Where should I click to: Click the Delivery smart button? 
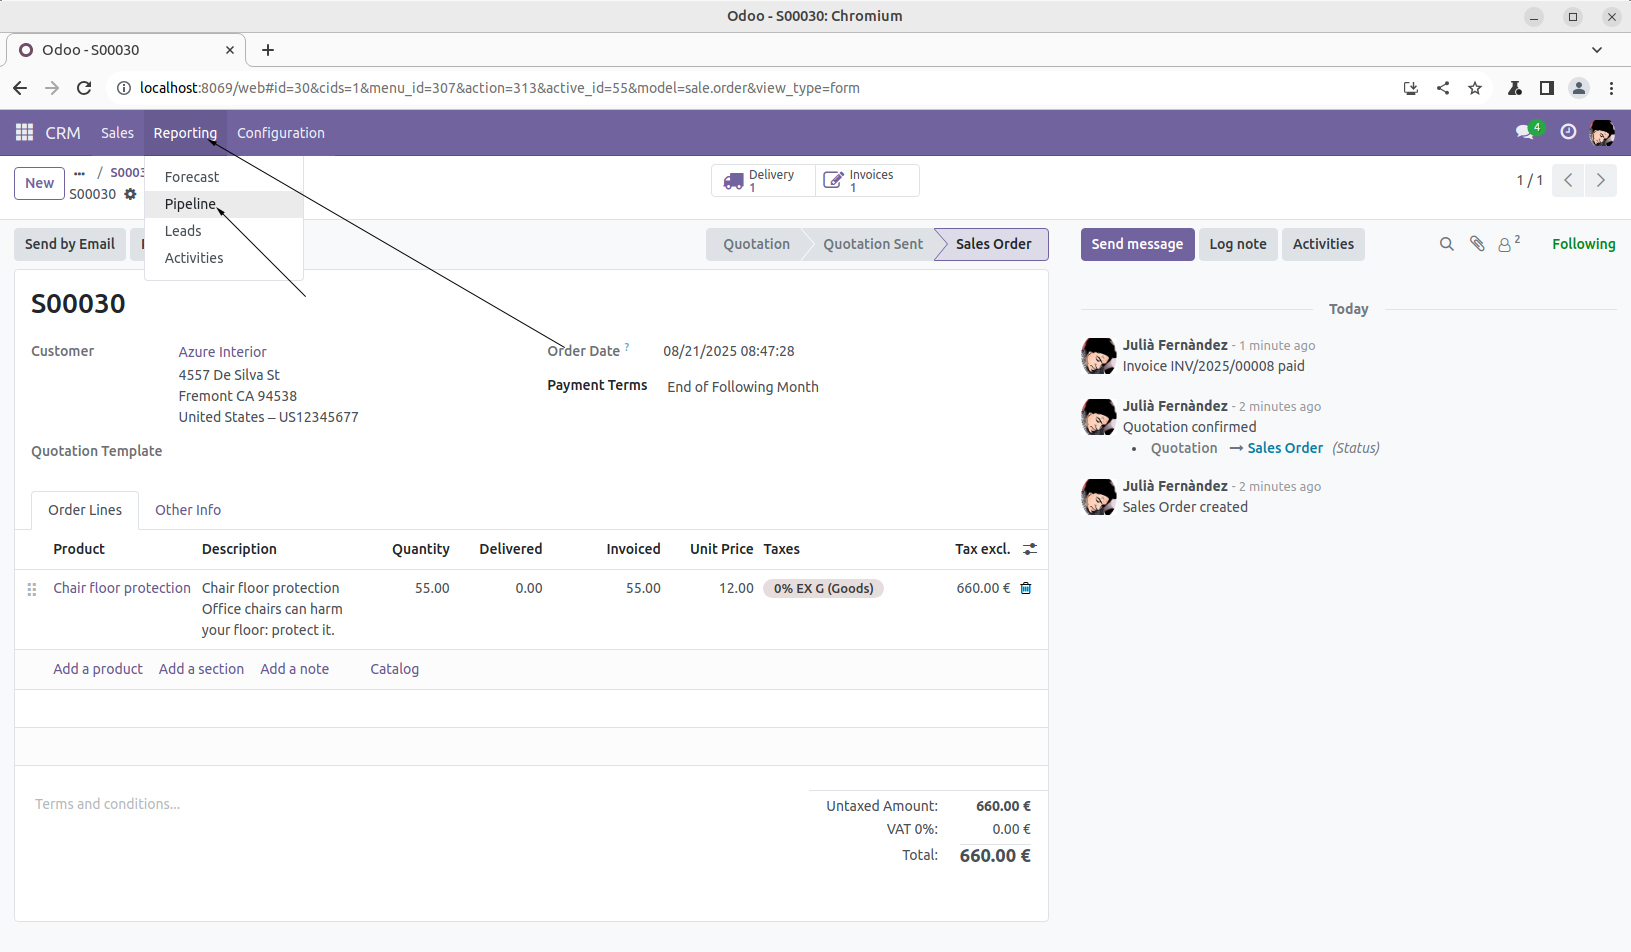click(x=762, y=180)
